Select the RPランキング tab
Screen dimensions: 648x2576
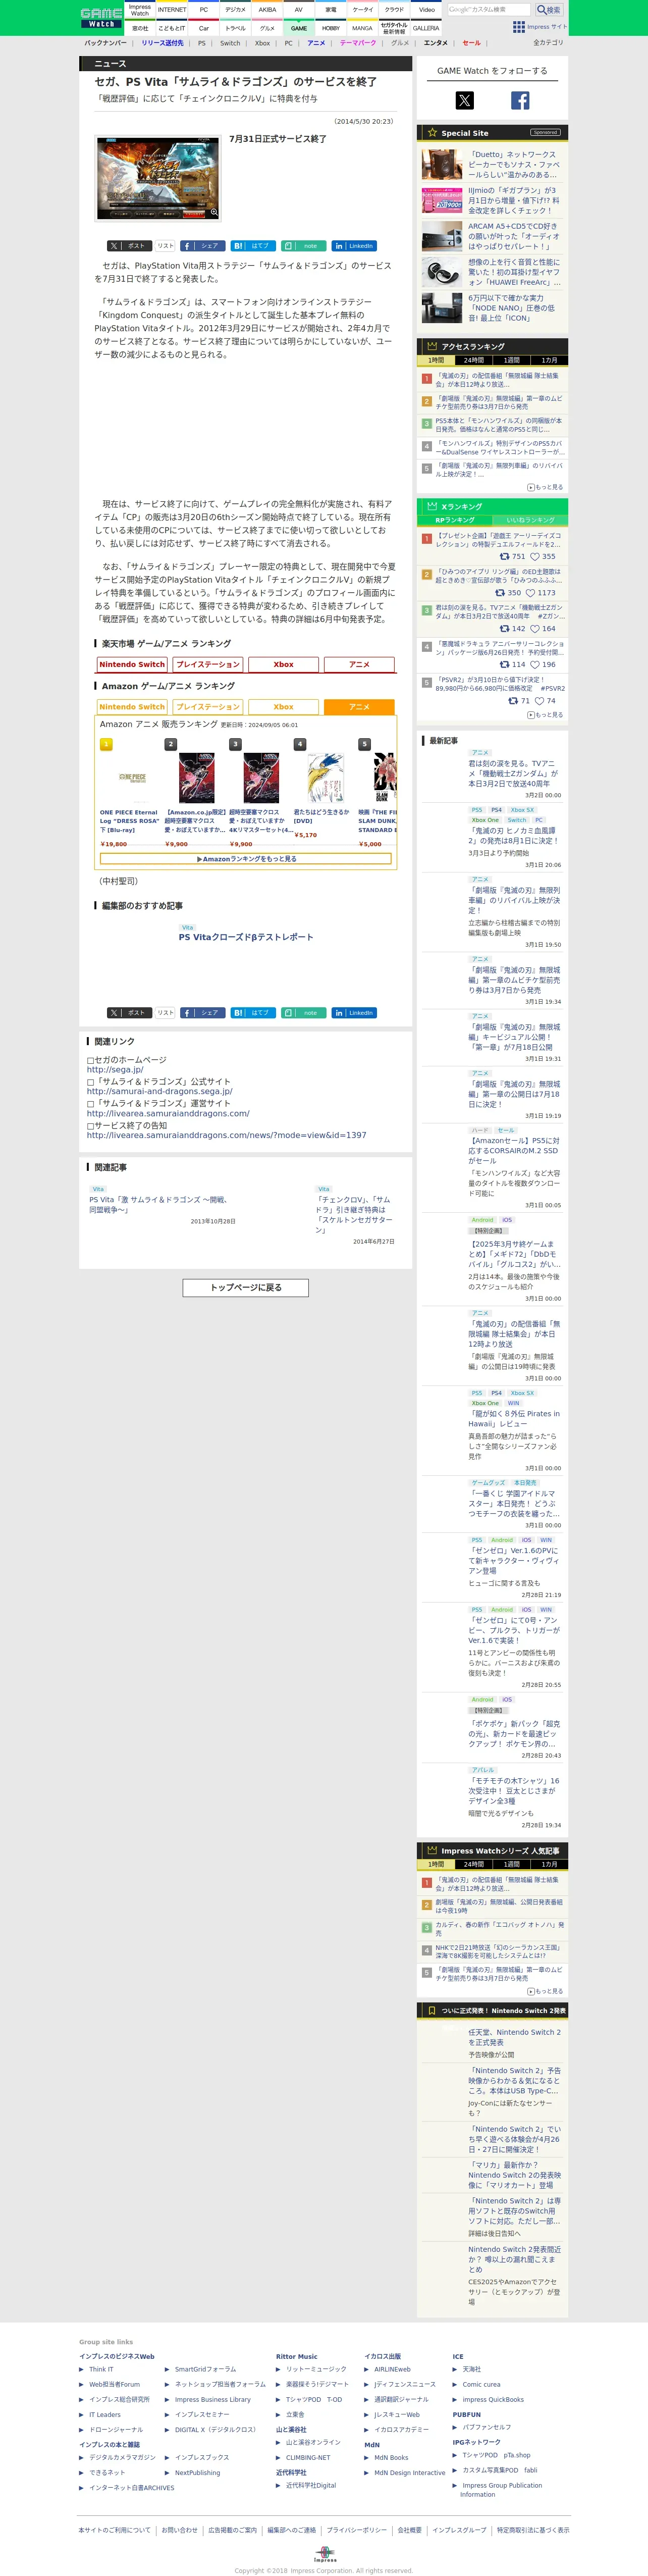click(x=455, y=520)
